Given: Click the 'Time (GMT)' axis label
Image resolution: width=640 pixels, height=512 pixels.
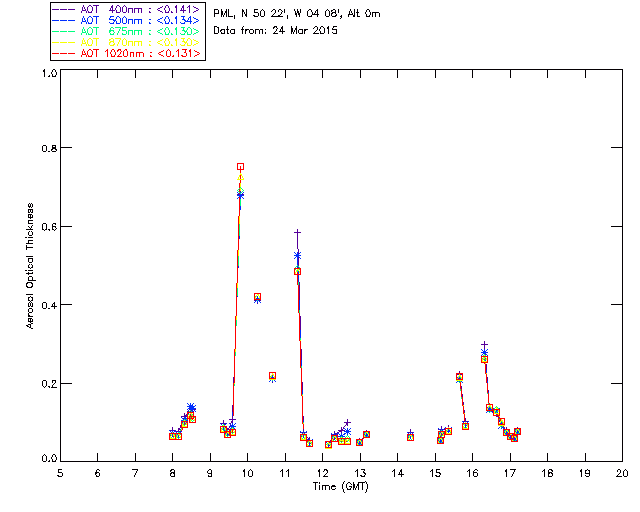Looking at the screenshot, I should tap(340, 487).
